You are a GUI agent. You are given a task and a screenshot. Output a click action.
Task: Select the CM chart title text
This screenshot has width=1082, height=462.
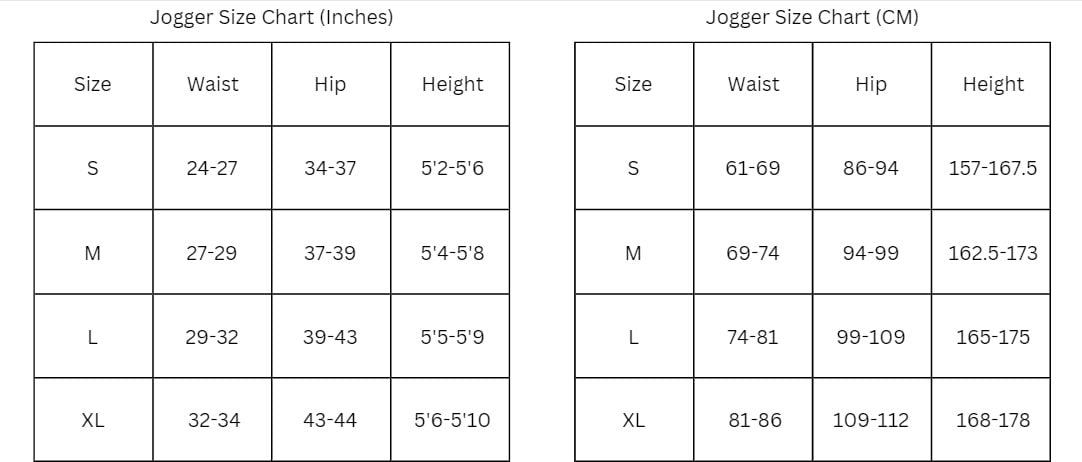tap(812, 17)
